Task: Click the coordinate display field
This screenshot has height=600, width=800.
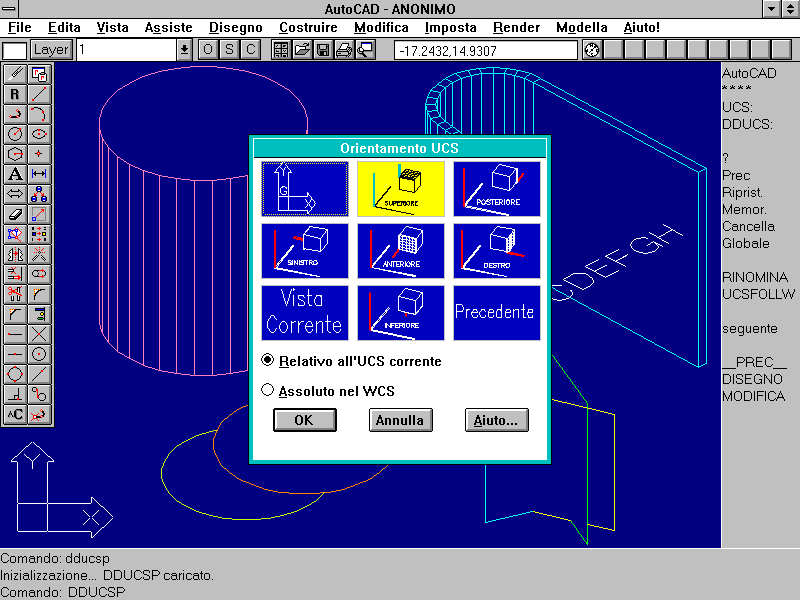Action: click(486, 51)
